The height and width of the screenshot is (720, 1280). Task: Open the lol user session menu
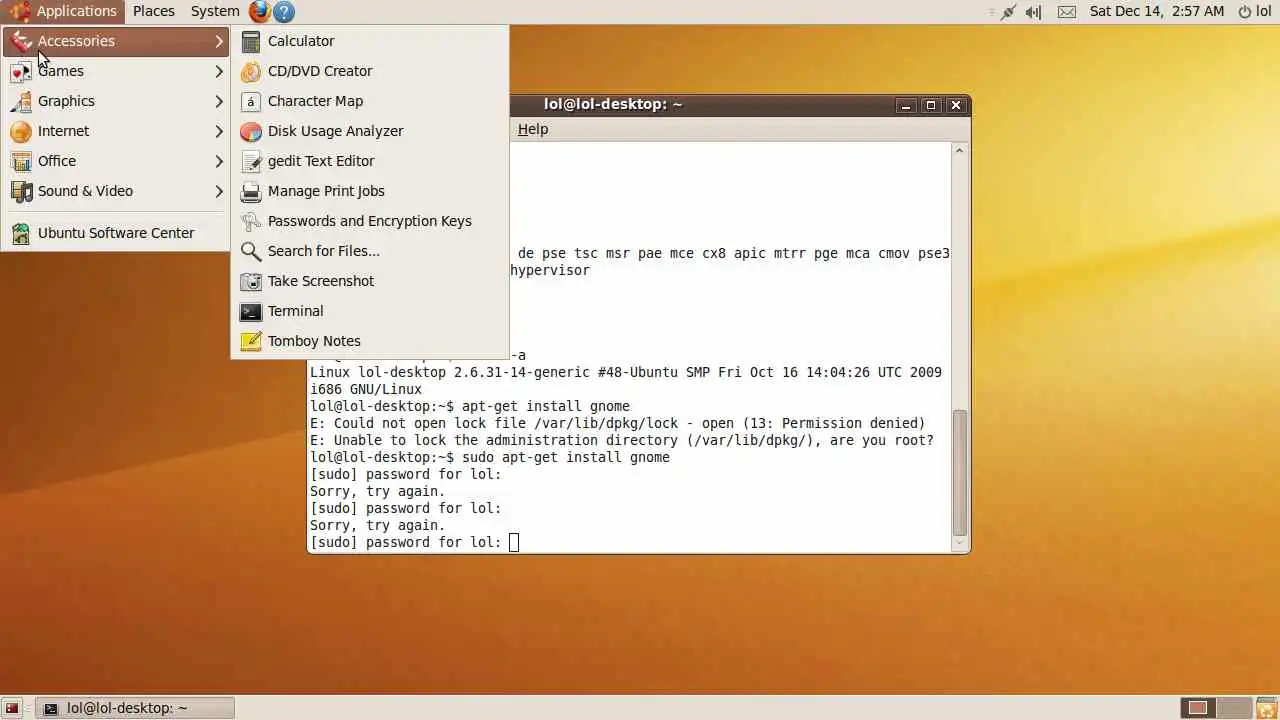1255,11
